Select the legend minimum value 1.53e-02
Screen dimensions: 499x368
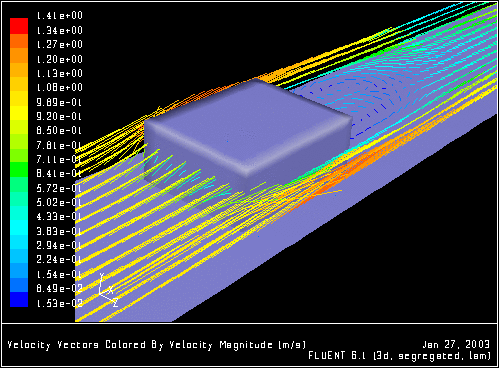point(60,303)
